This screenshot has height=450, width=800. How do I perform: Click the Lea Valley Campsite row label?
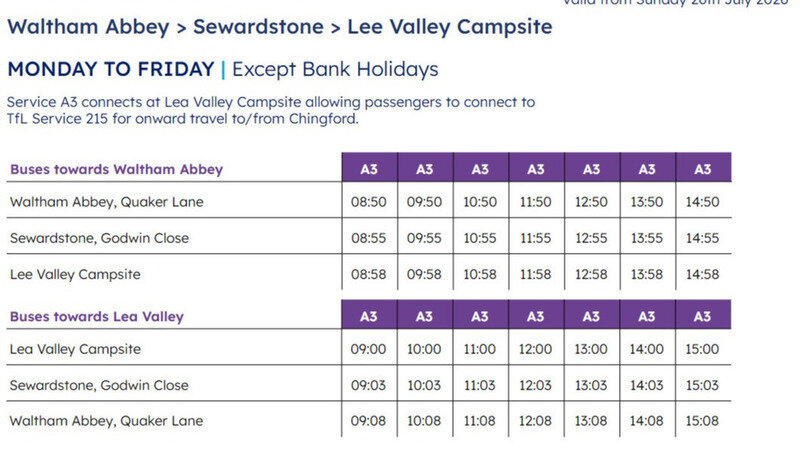pyautogui.click(x=75, y=349)
